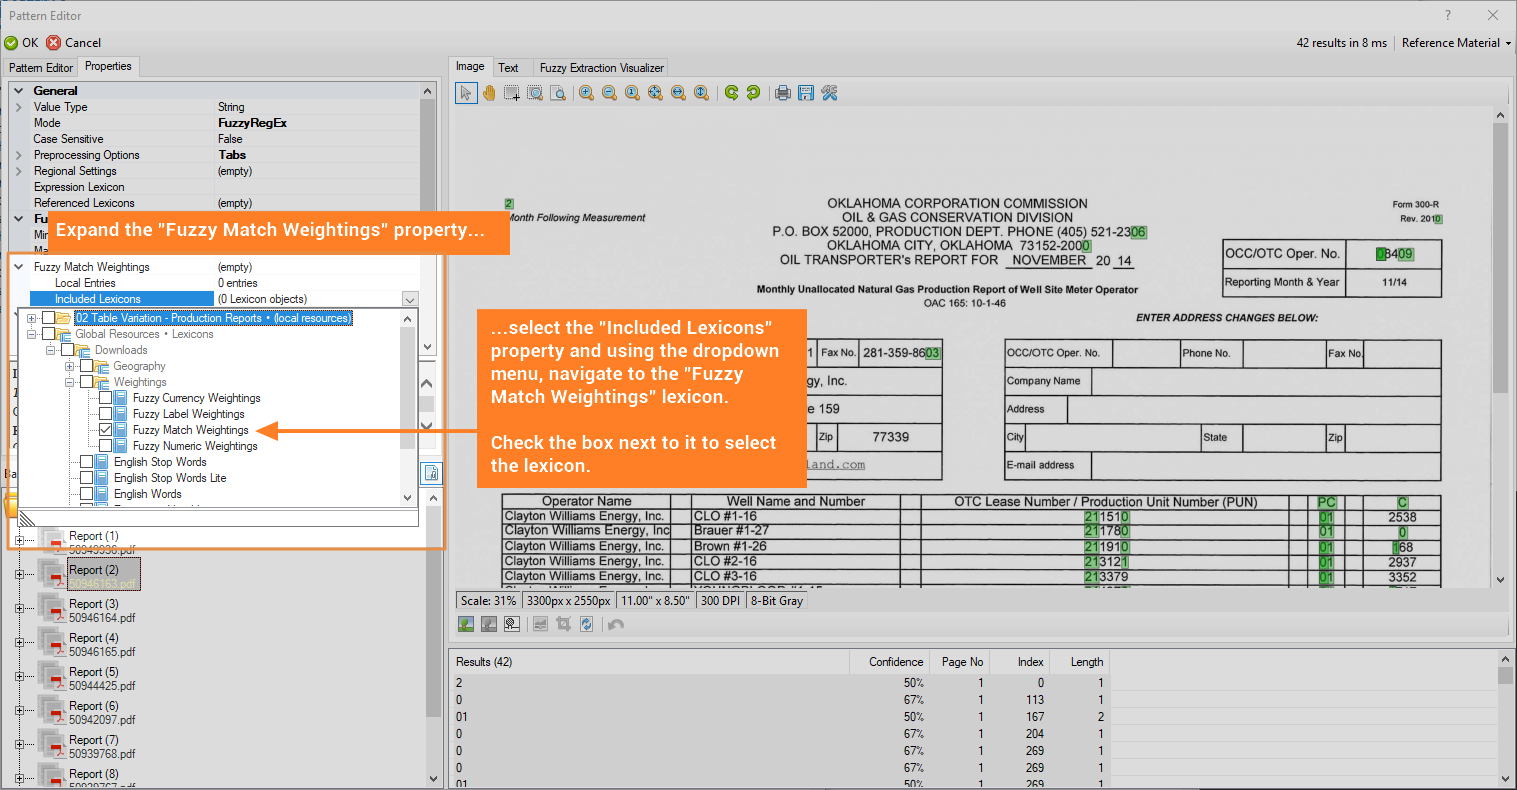The height and width of the screenshot is (790, 1517).
Task: Check the Fuzzy Currency Weightings box
Action: (106, 398)
